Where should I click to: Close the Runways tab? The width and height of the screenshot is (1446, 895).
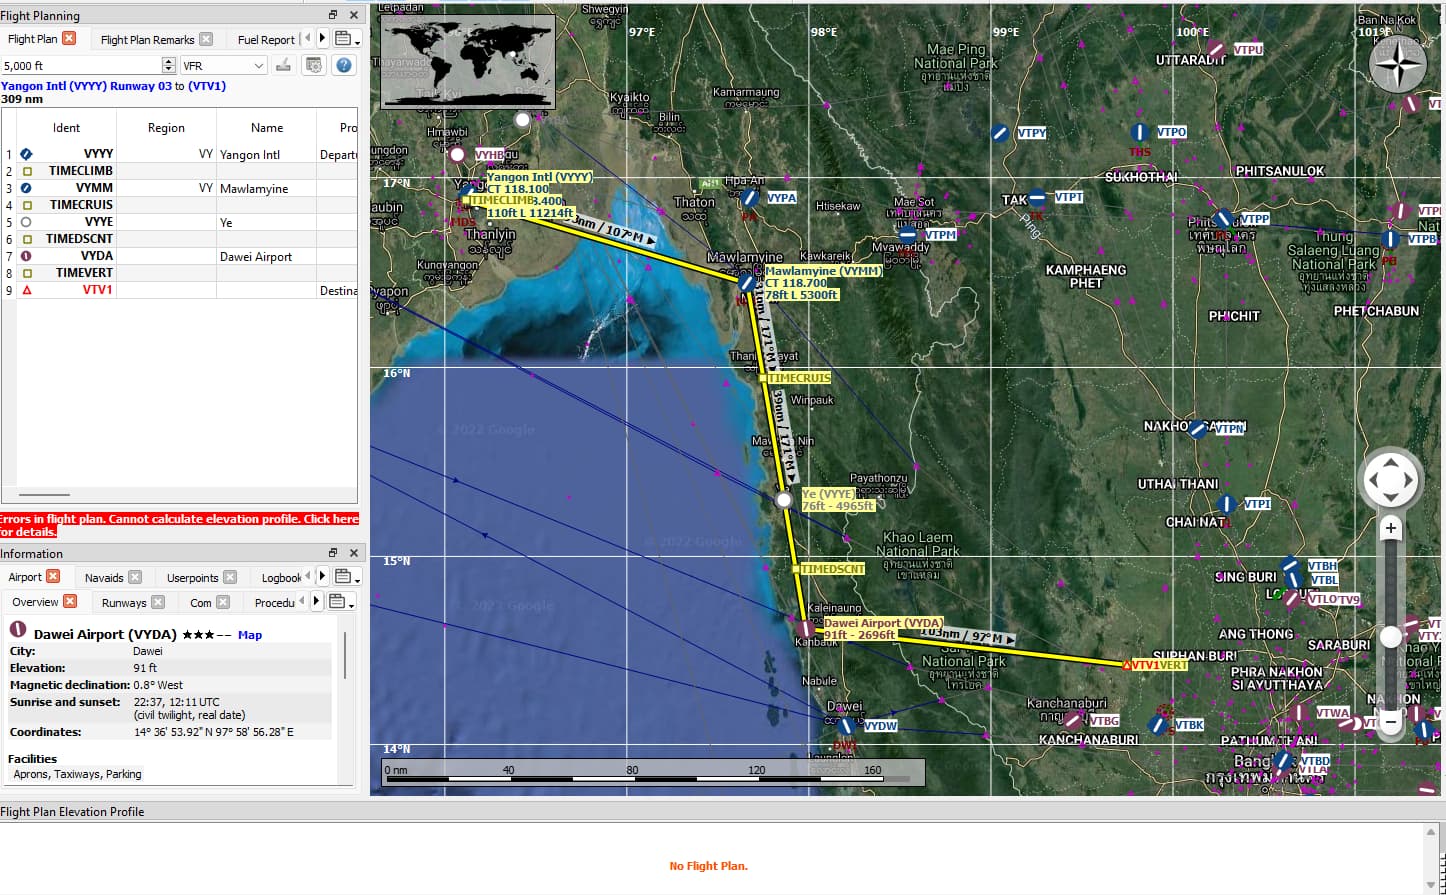point(158,602)
